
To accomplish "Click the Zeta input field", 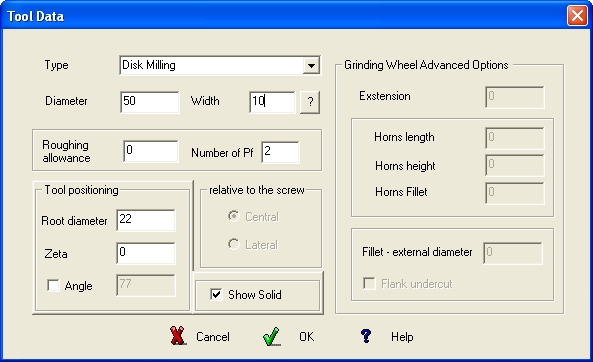I will 146,253.
